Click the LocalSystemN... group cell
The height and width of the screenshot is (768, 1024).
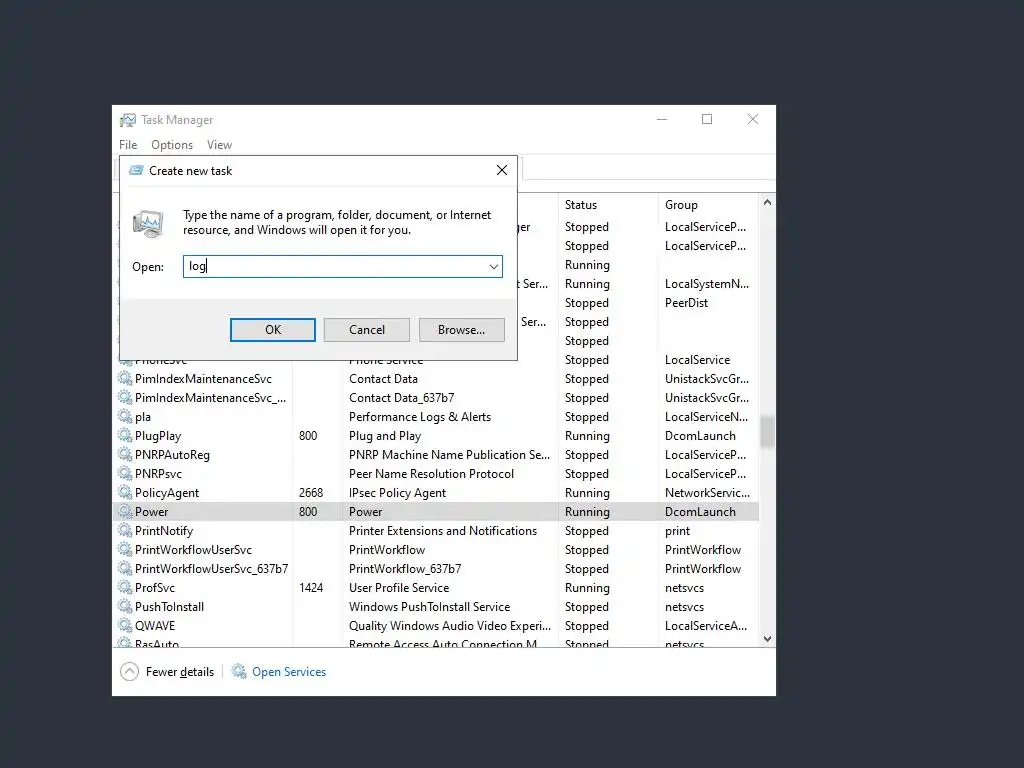pos(707,283)
